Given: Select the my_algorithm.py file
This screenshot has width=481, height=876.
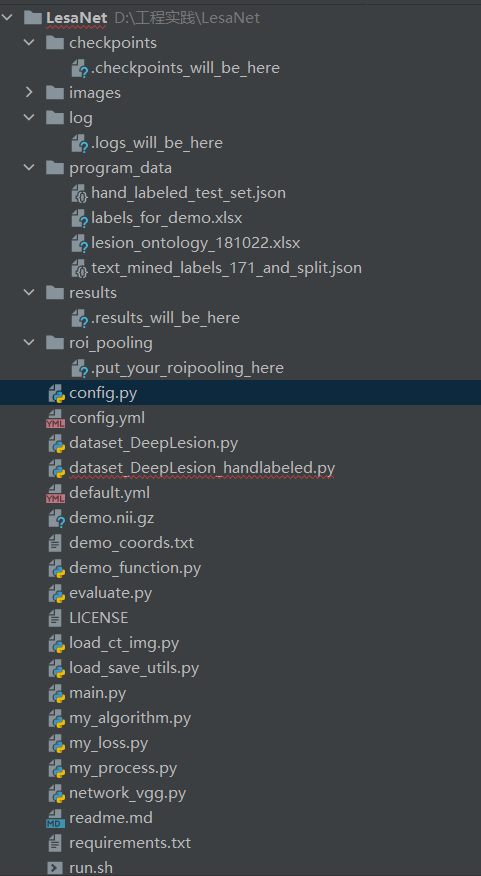Looking at the screenshot, I should click(130, 718).
